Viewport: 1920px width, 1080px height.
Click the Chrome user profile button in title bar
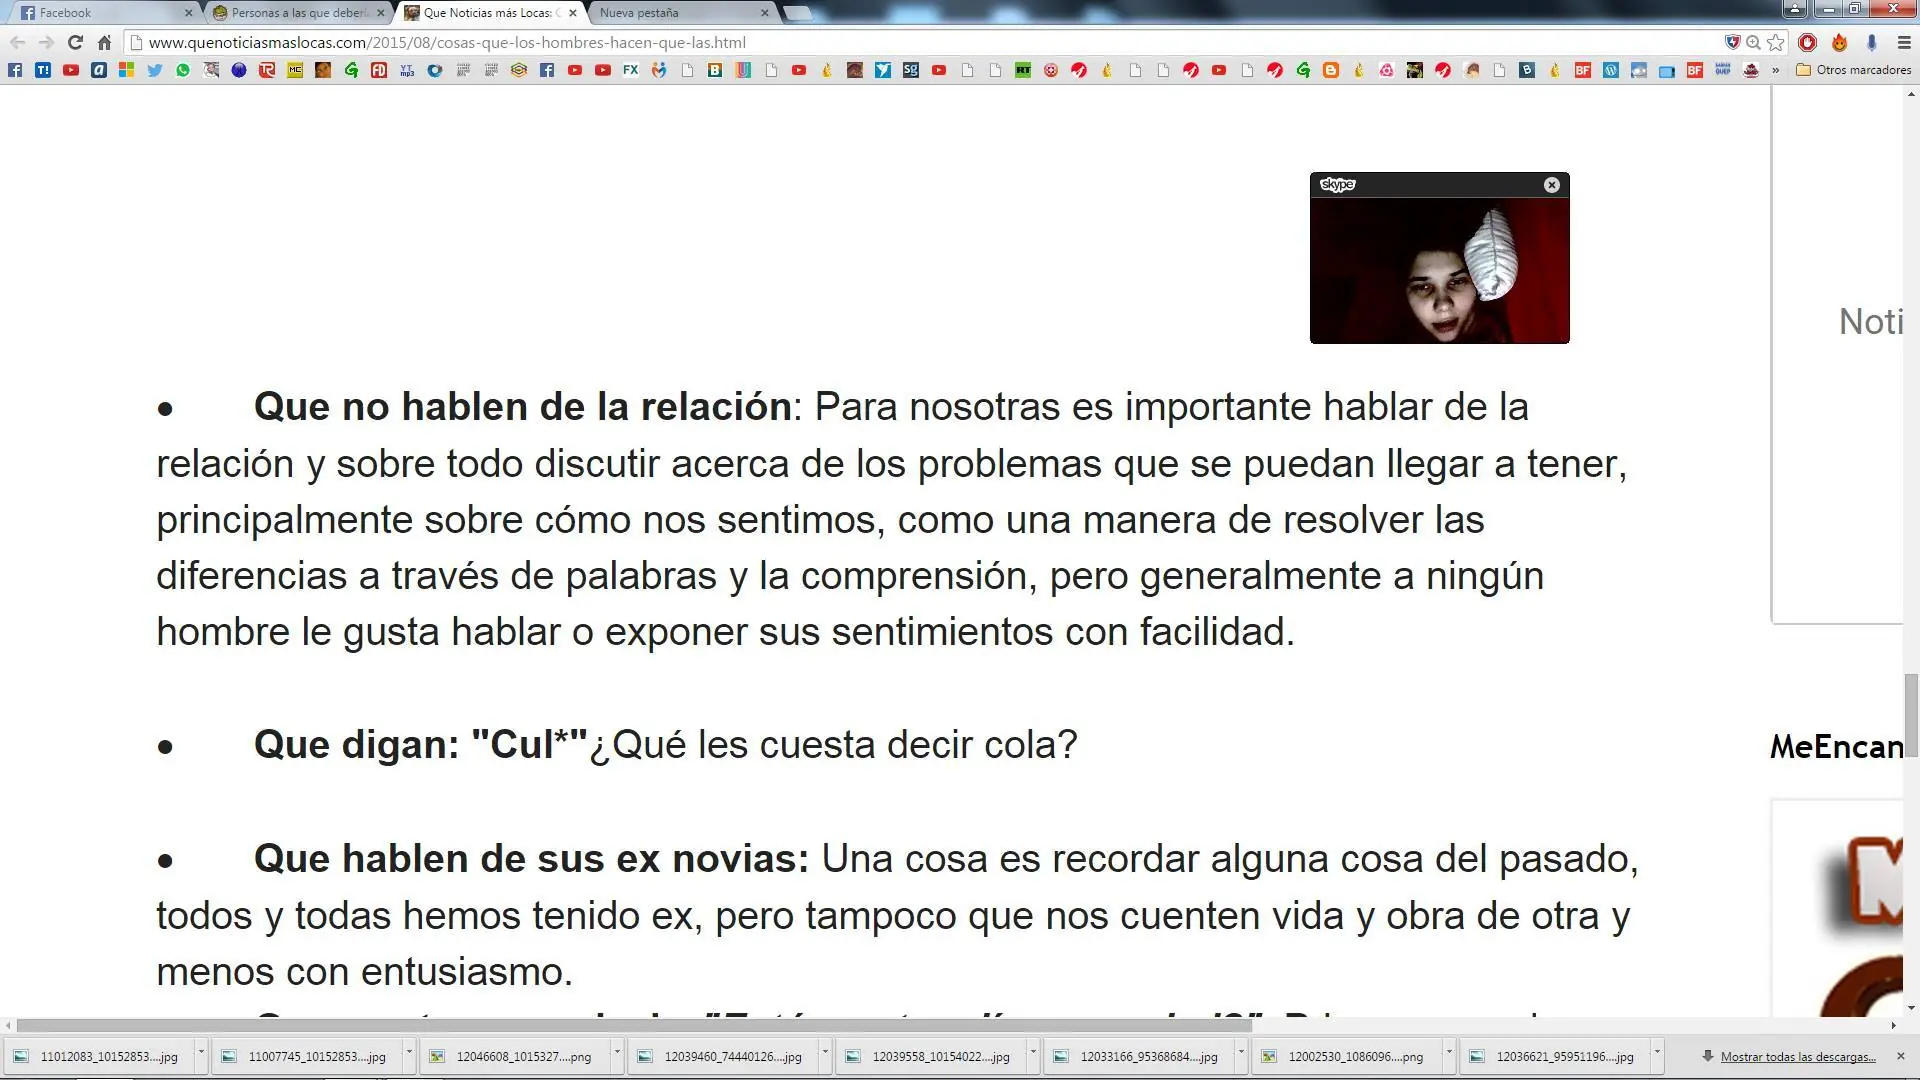(x=1794, y=9)
